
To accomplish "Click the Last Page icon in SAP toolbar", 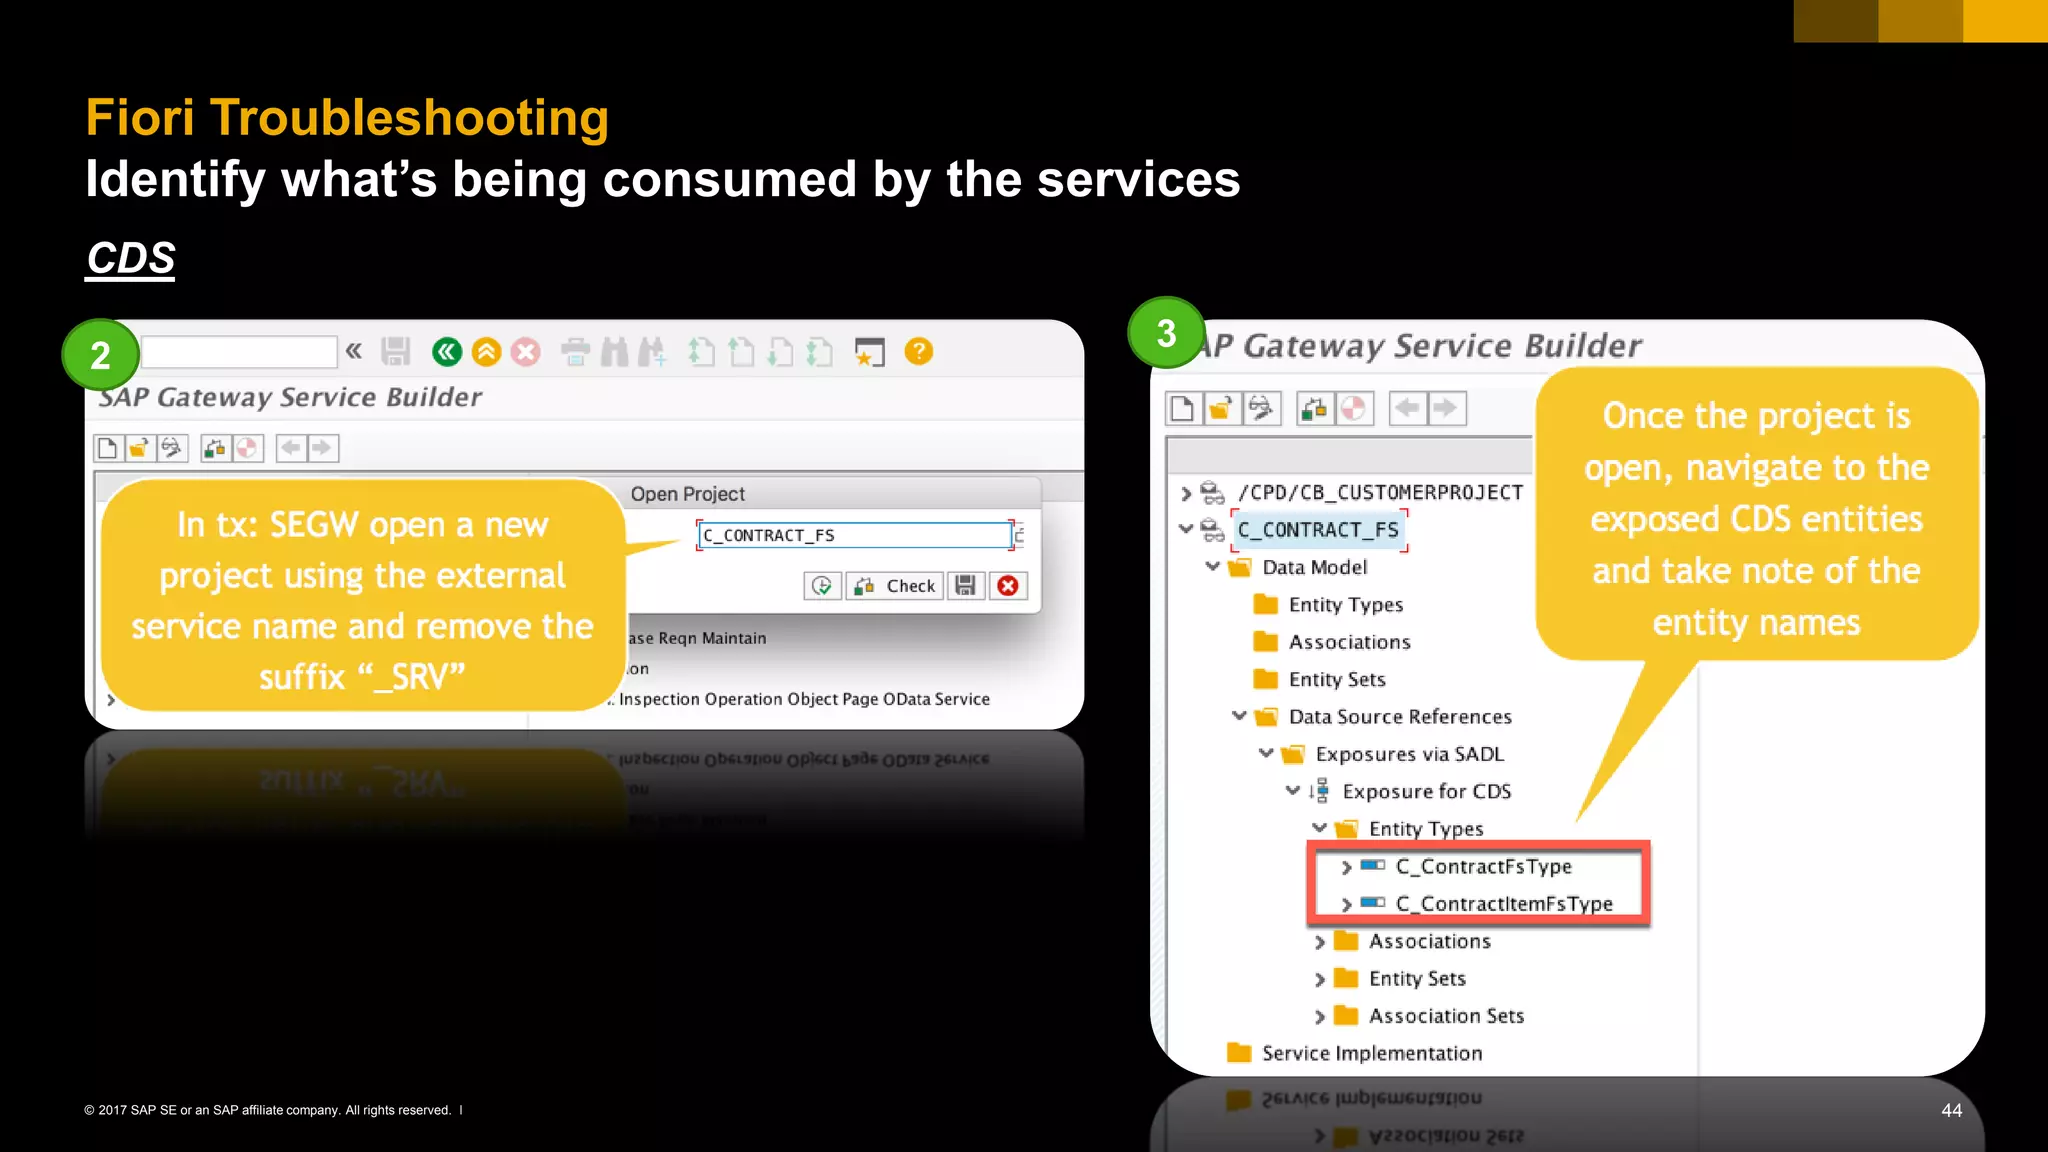I will [x=820, y=351].
